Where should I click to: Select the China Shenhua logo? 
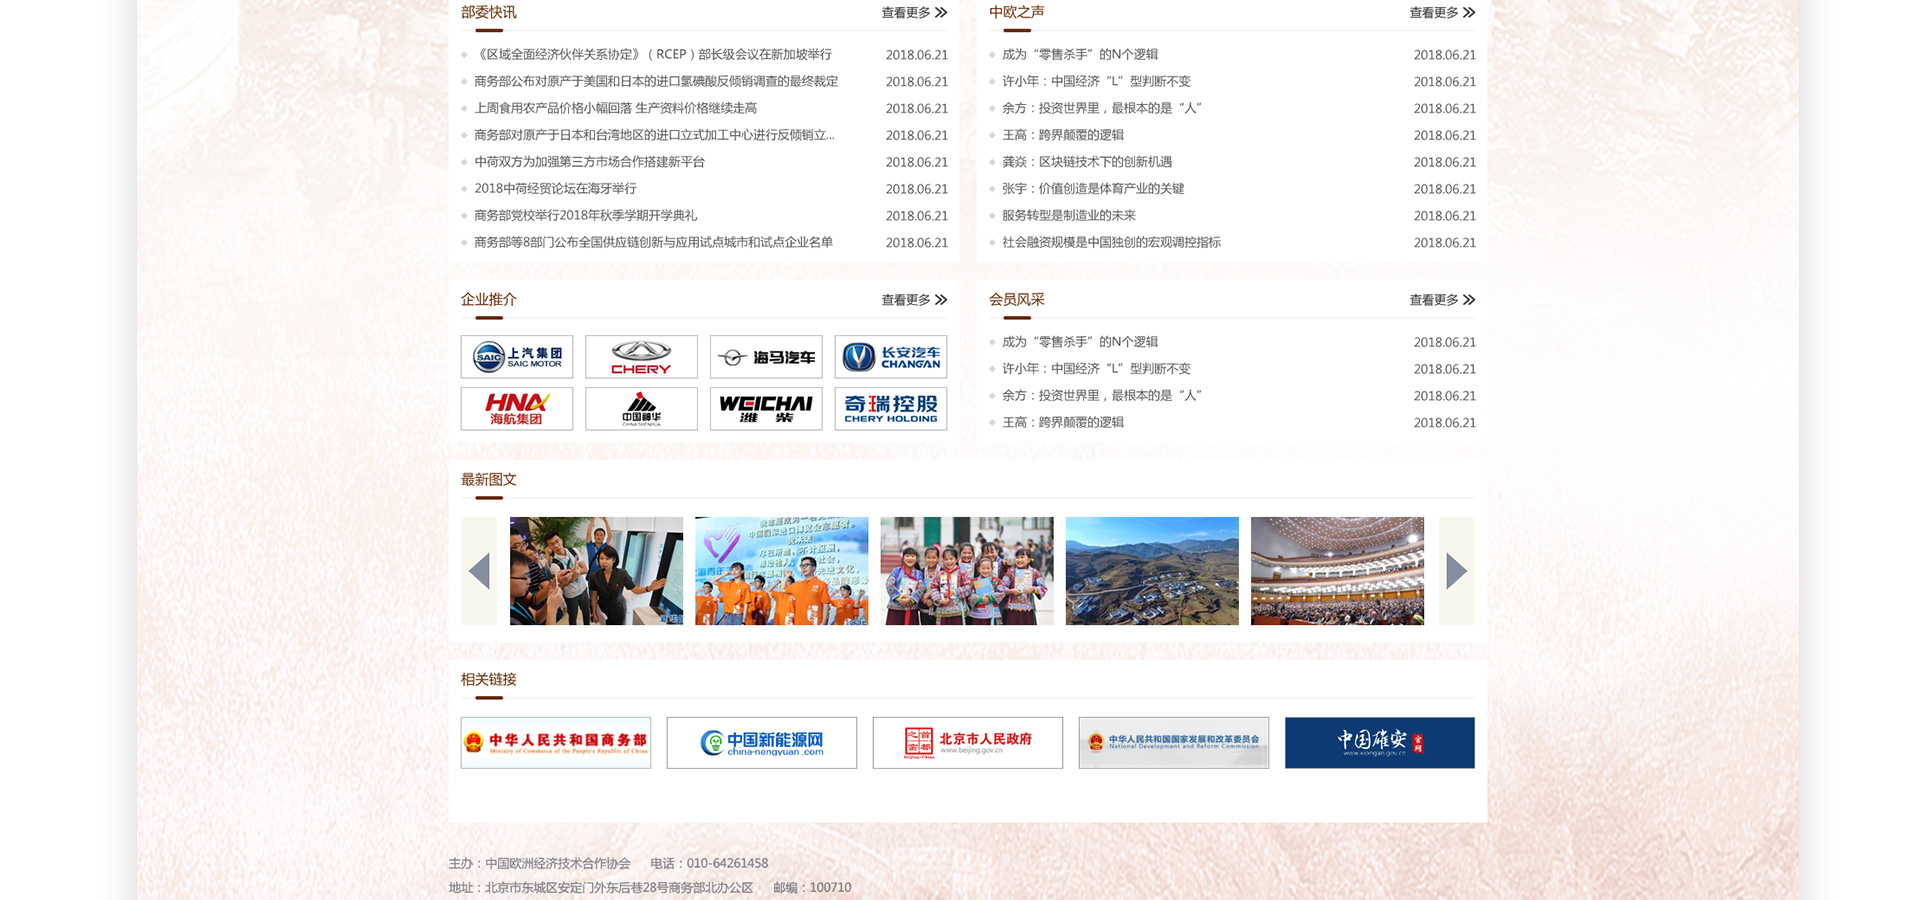(641, 409)
